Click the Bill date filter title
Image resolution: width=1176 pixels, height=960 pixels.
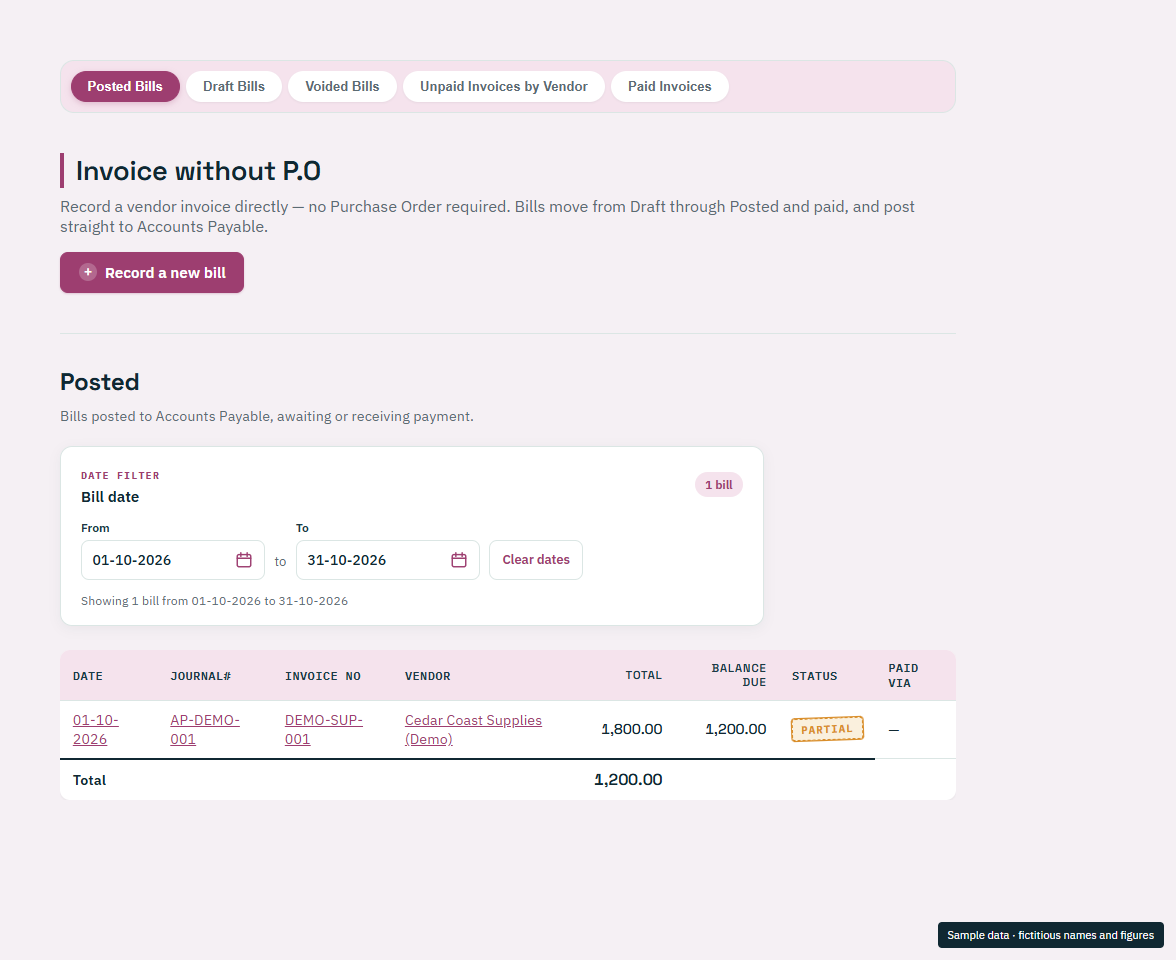[x=110, y=496]
